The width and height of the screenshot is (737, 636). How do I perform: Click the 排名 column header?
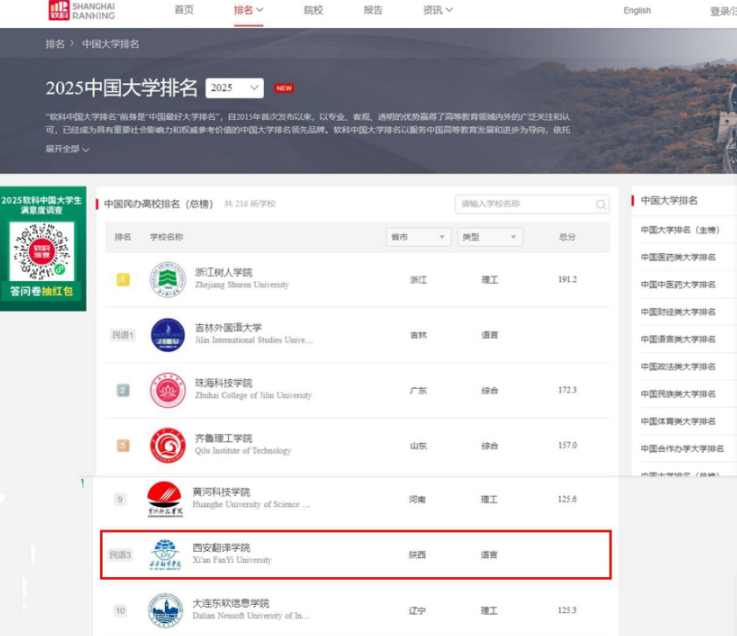(x=123, y=237)
